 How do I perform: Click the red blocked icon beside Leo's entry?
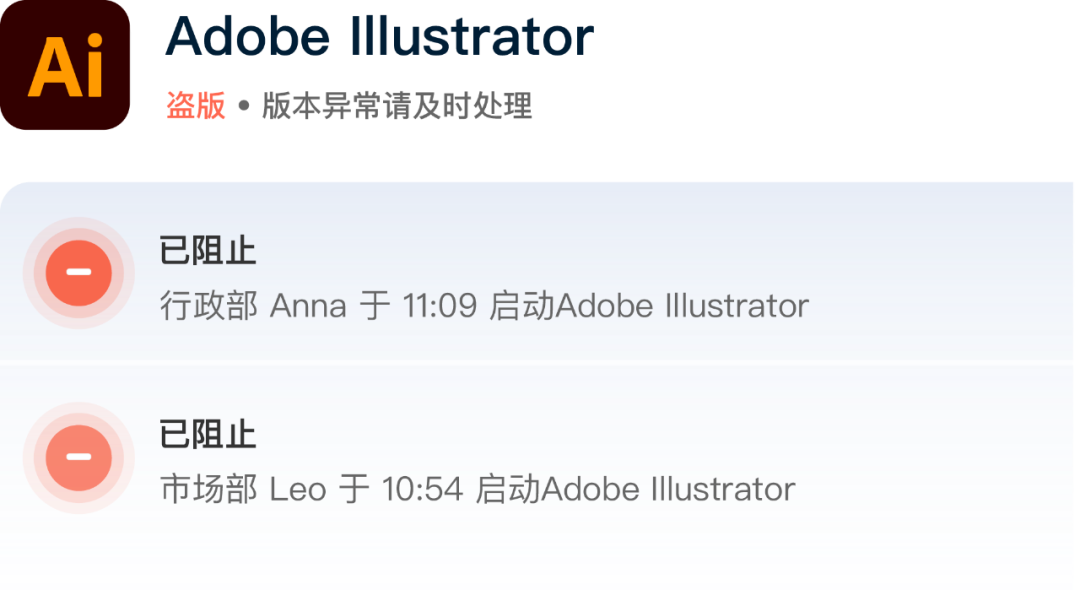tap(79, 458)
